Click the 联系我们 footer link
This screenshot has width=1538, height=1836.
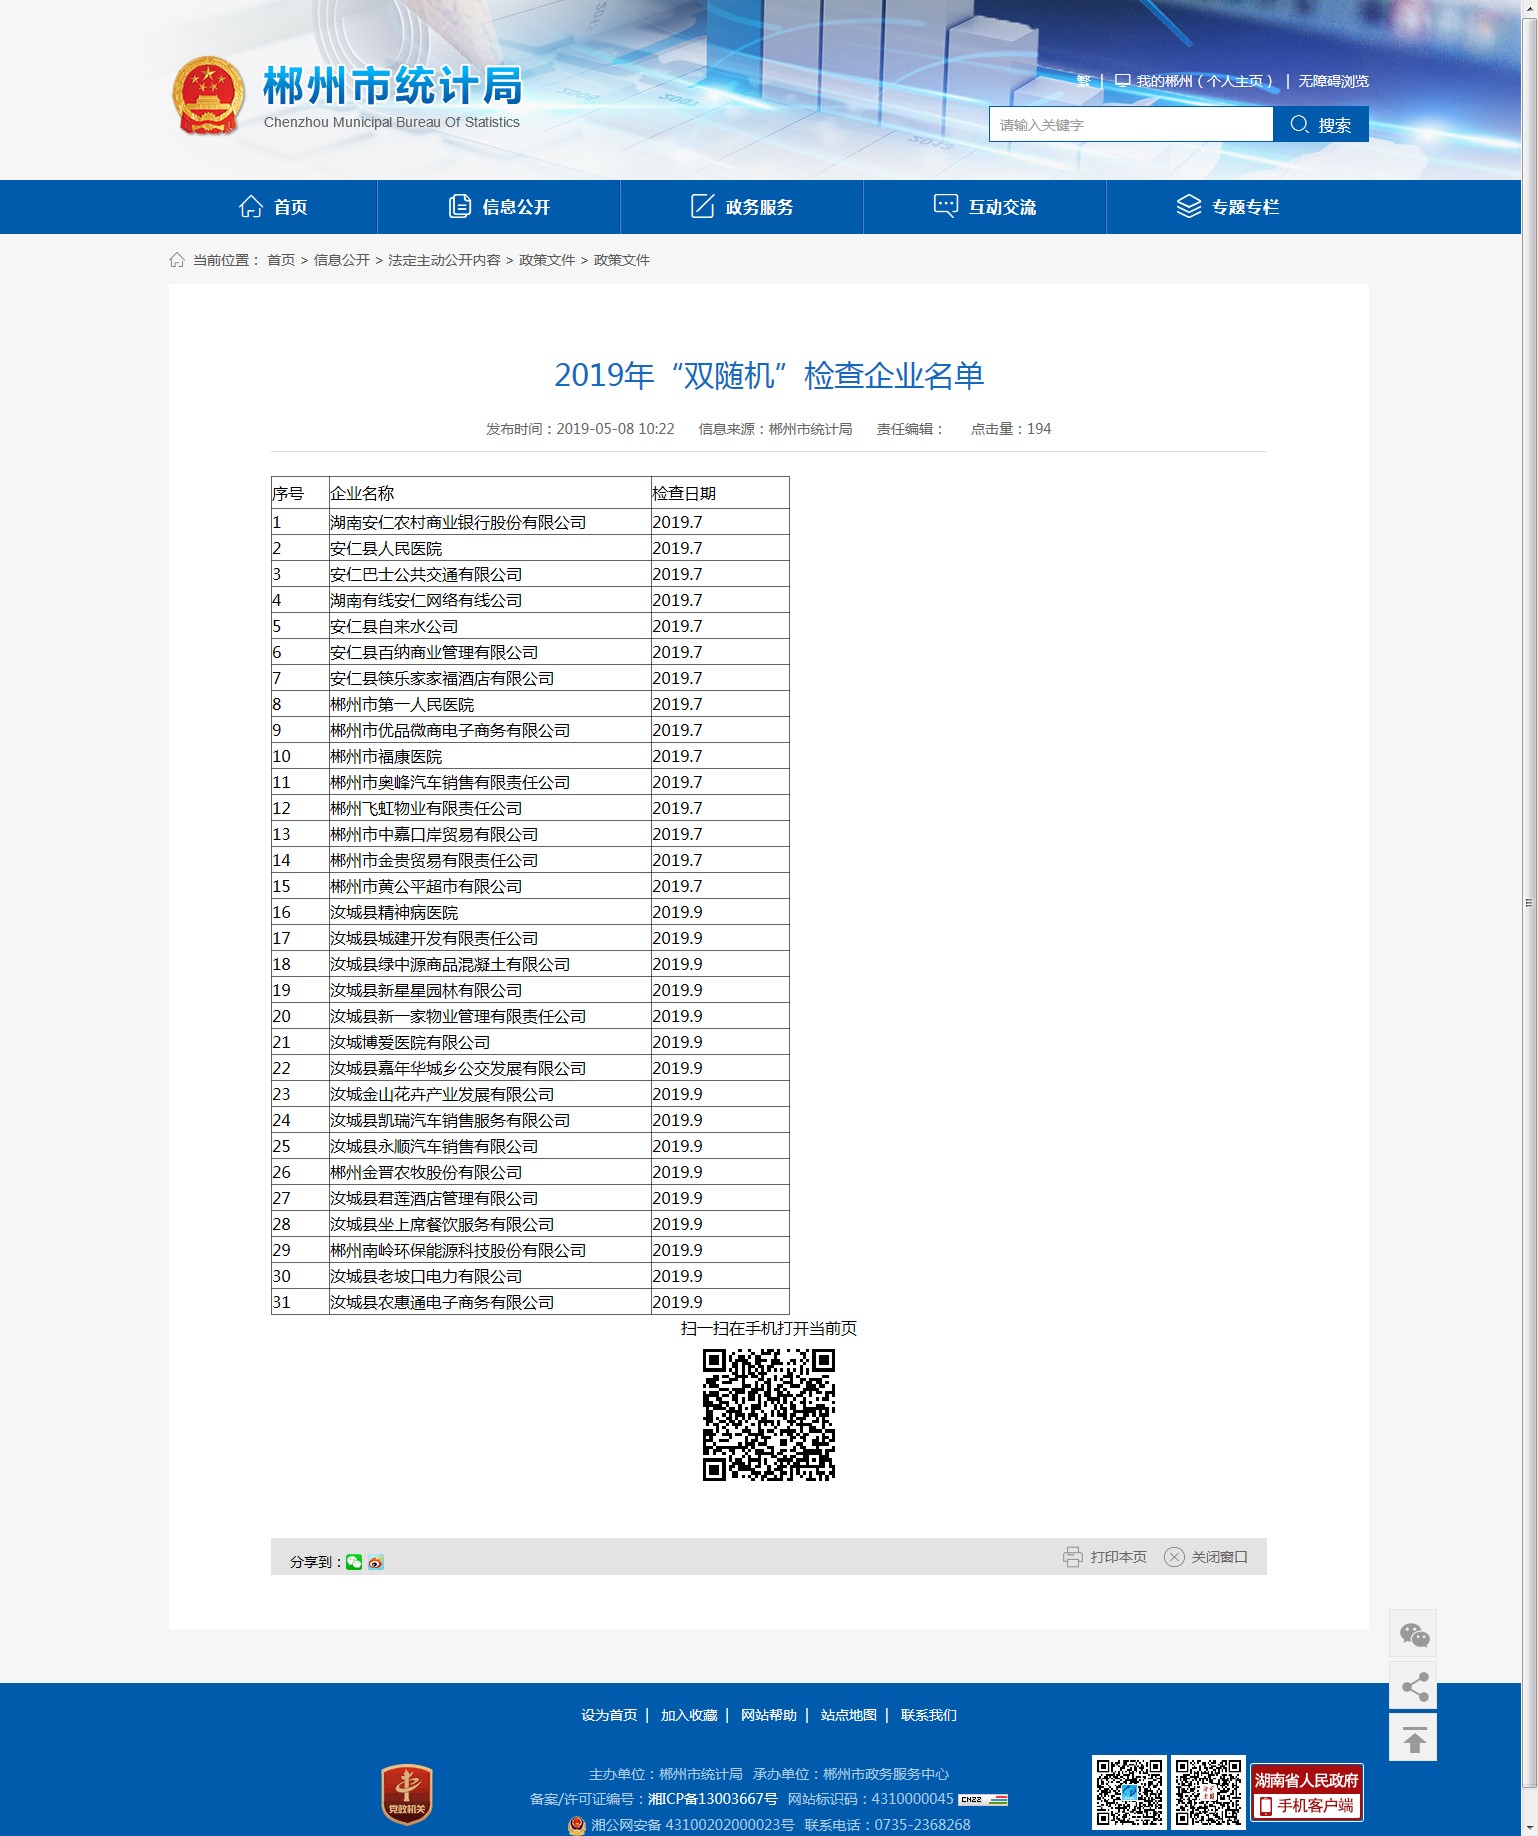coord(929,1715)
